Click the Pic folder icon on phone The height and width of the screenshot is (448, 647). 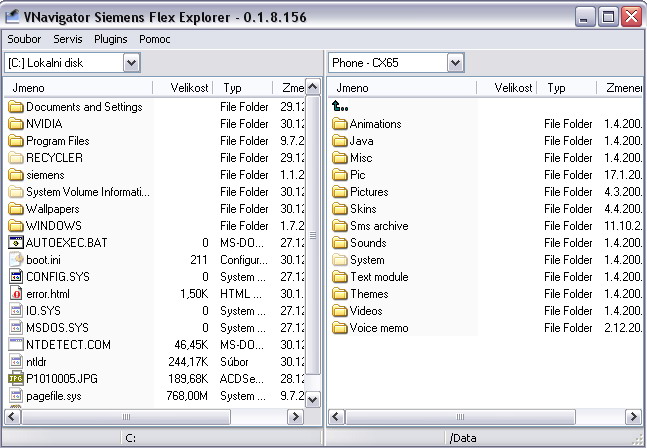click(340, 175)
